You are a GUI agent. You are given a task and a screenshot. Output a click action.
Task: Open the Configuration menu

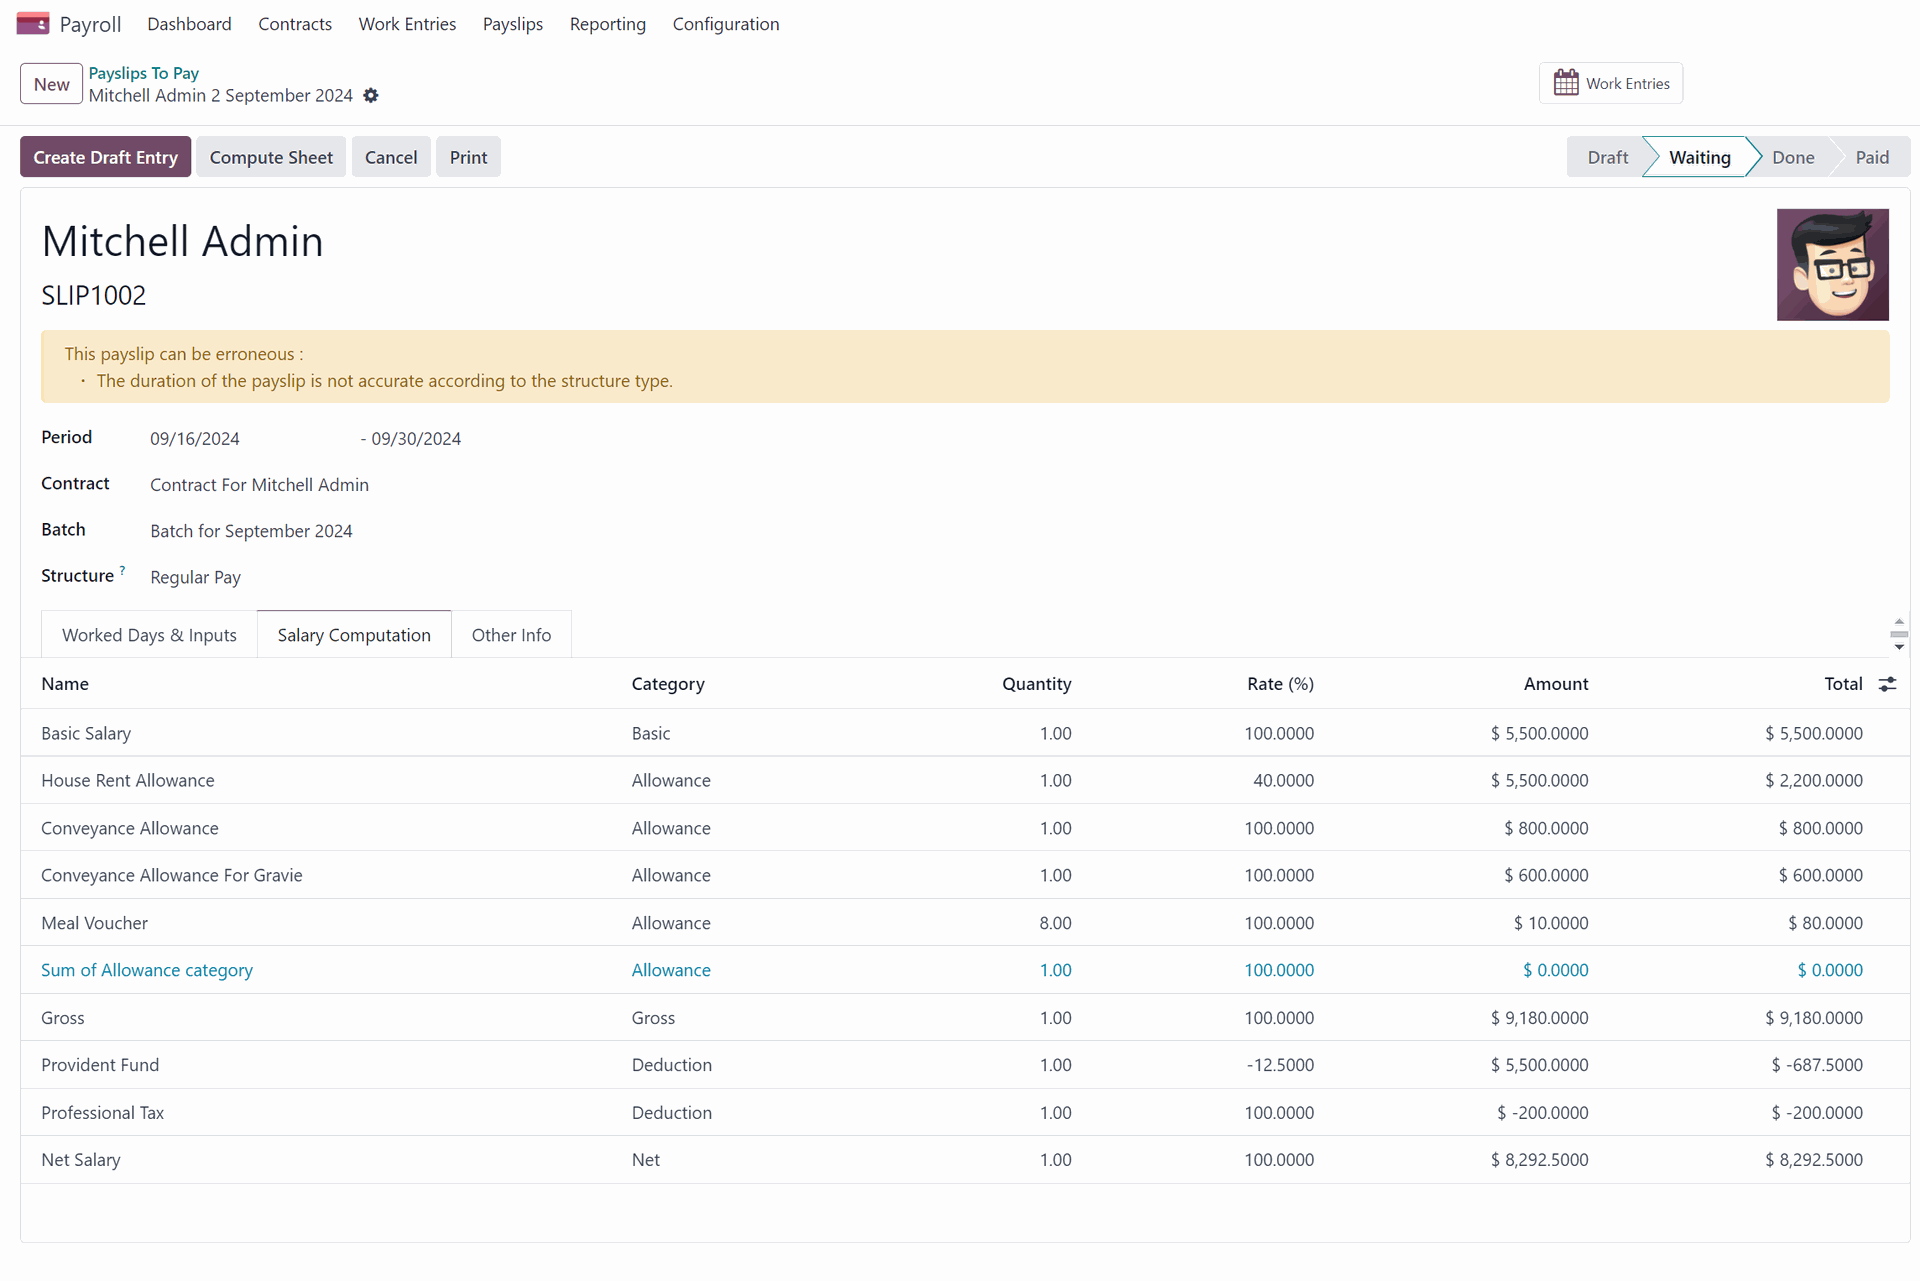(x=726, y=24)
